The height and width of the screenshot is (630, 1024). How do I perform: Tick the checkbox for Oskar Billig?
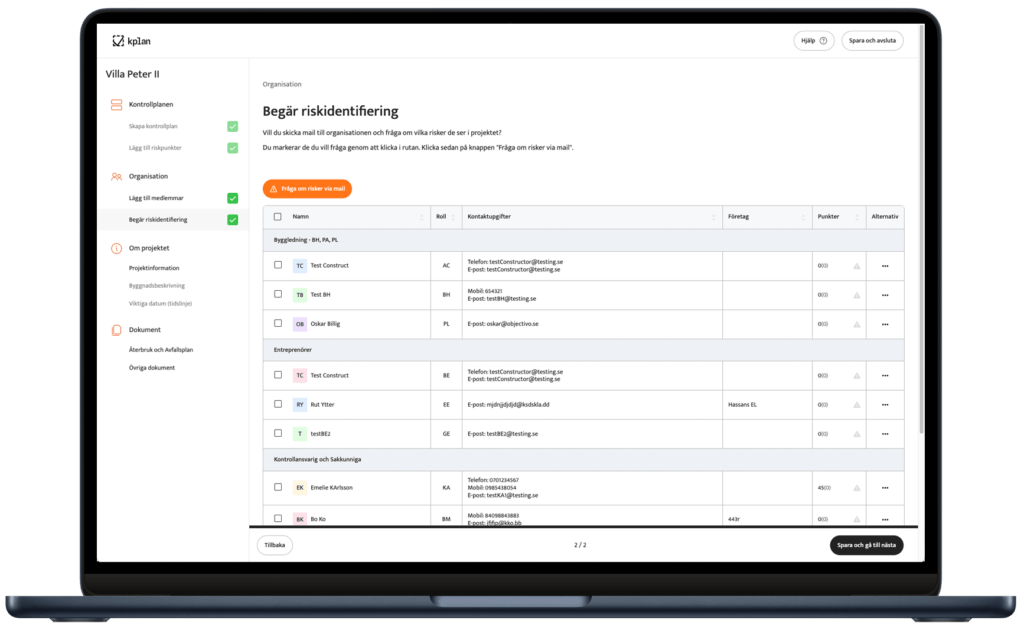pyautogui.click(x=278, y=324)
